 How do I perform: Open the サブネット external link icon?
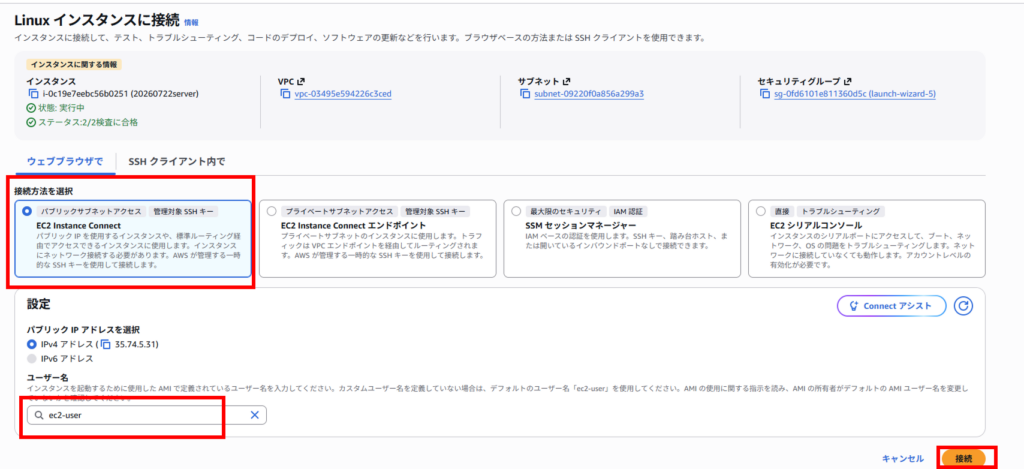(x=567, y=82)
